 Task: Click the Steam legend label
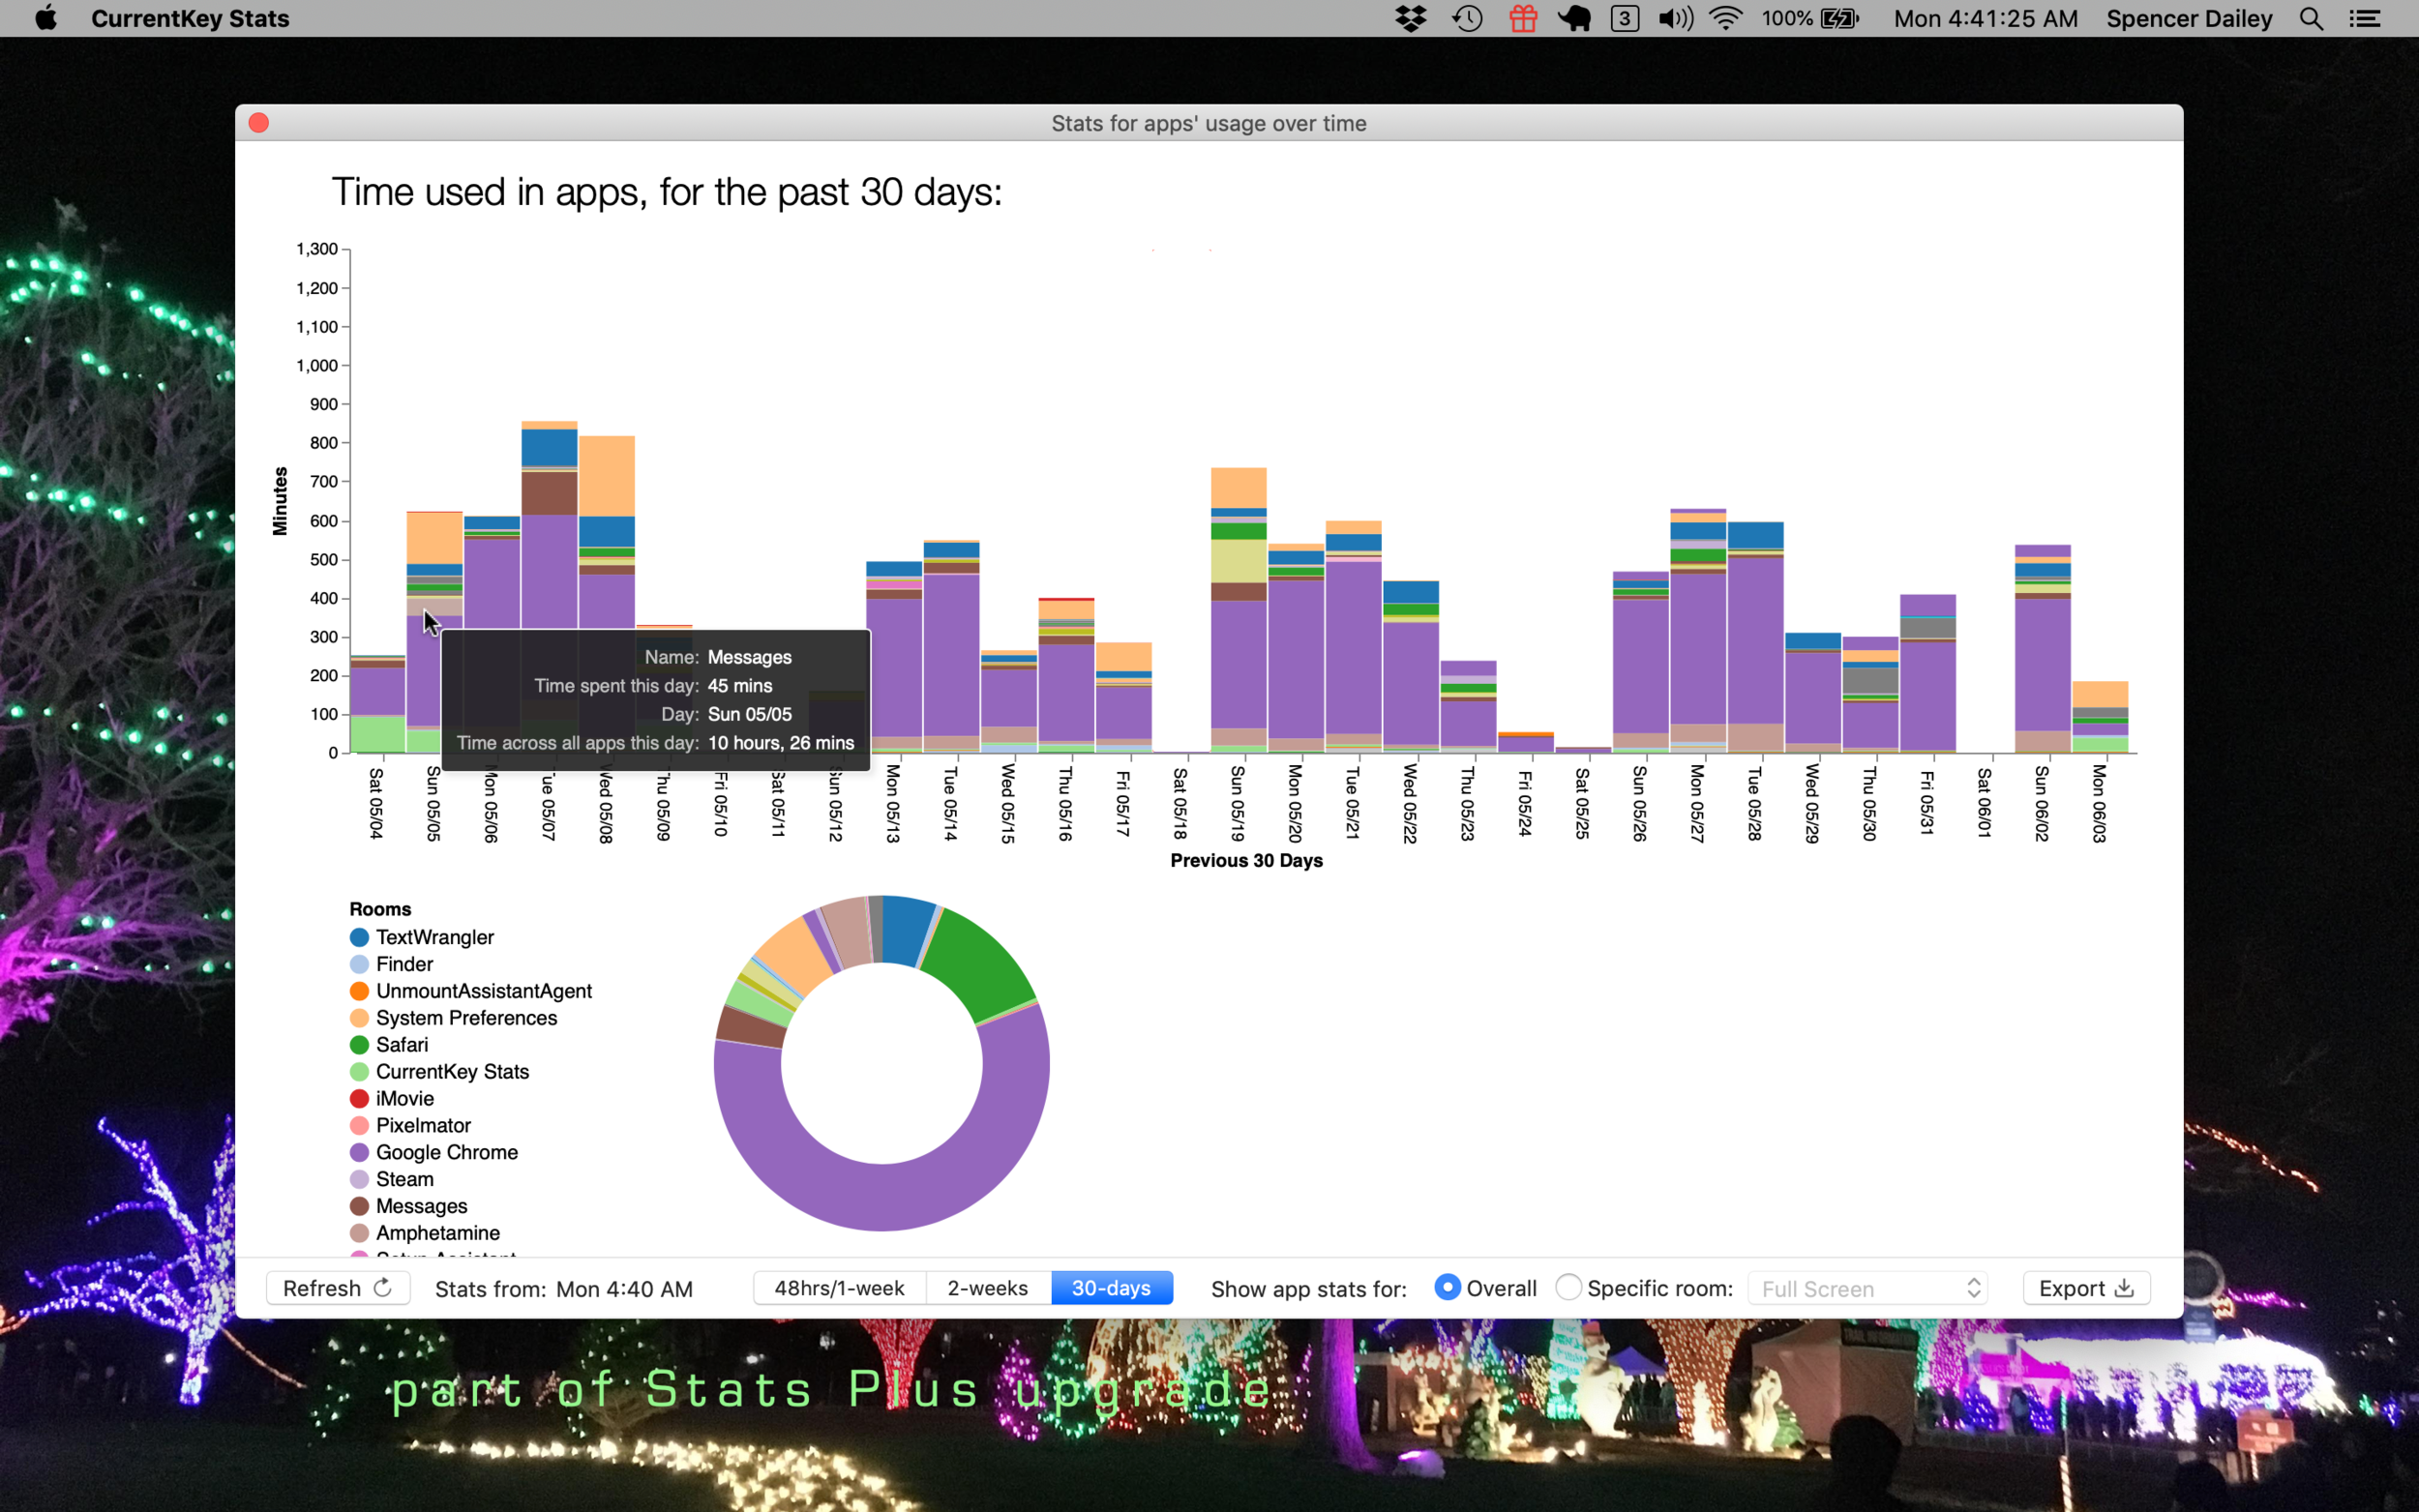tap(405, 1179)
